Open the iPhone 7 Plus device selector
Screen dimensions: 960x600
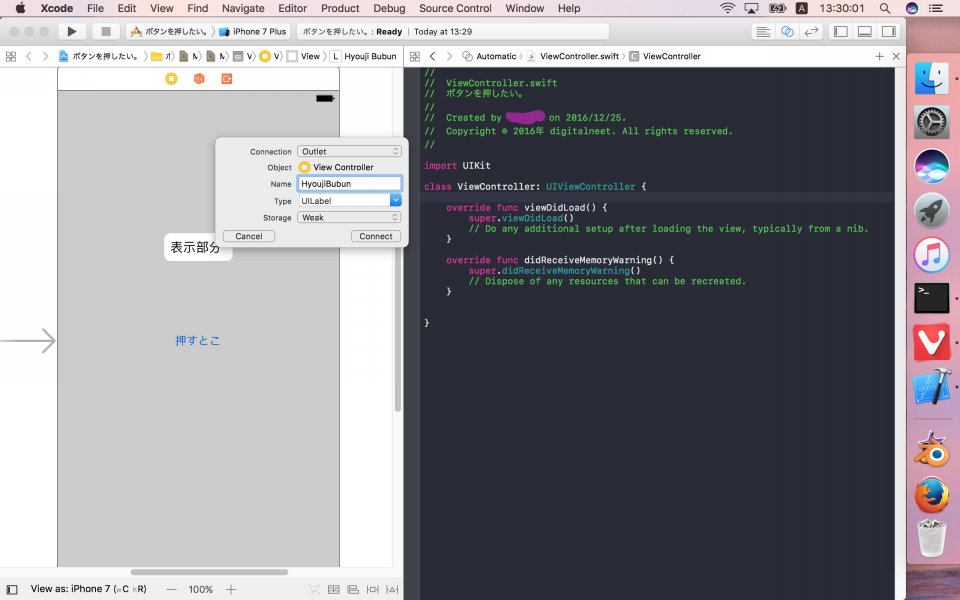[253, 32]
